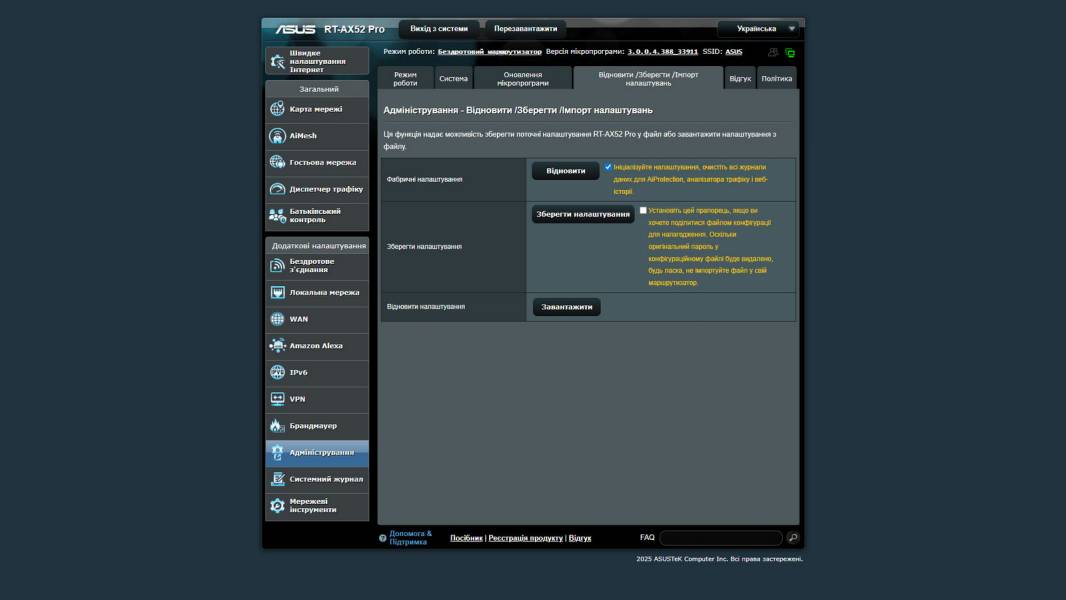
Task: Open the Реєстрація продукту link
Action: (x=525, y=538)
